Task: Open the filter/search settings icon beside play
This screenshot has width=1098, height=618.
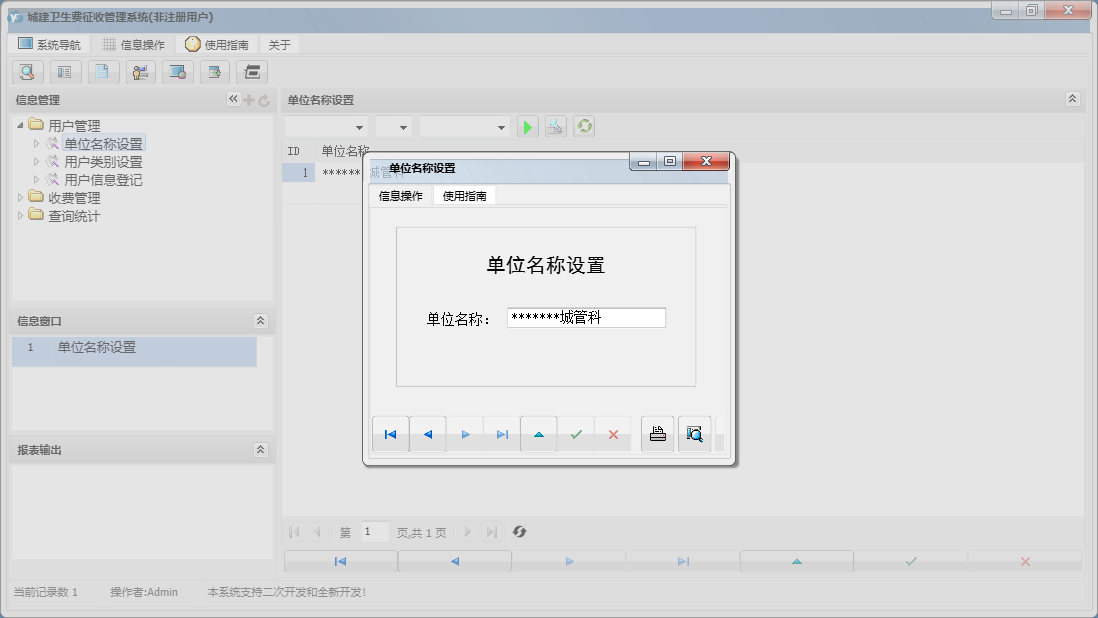Action: (555, 126)
